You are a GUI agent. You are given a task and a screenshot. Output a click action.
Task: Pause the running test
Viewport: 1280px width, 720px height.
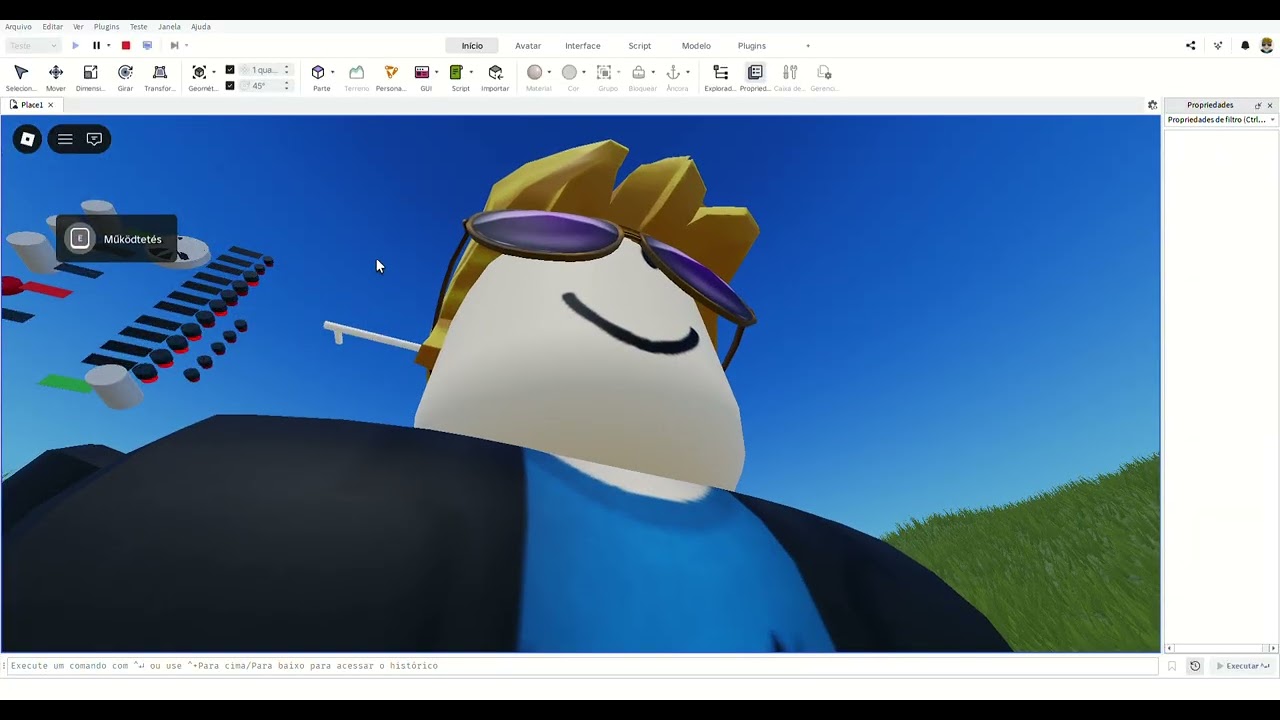(96, 45)
